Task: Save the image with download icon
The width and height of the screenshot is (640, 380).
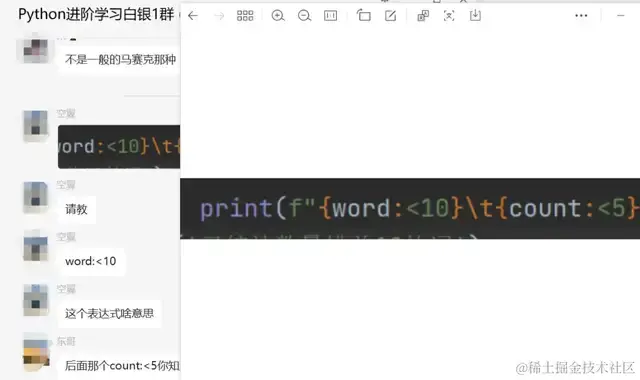Action: coord(475,16)
